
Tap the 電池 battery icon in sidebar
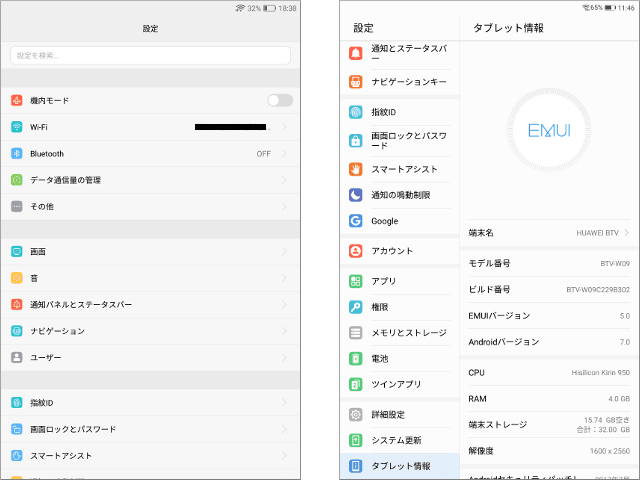click(x=356, y=359)
